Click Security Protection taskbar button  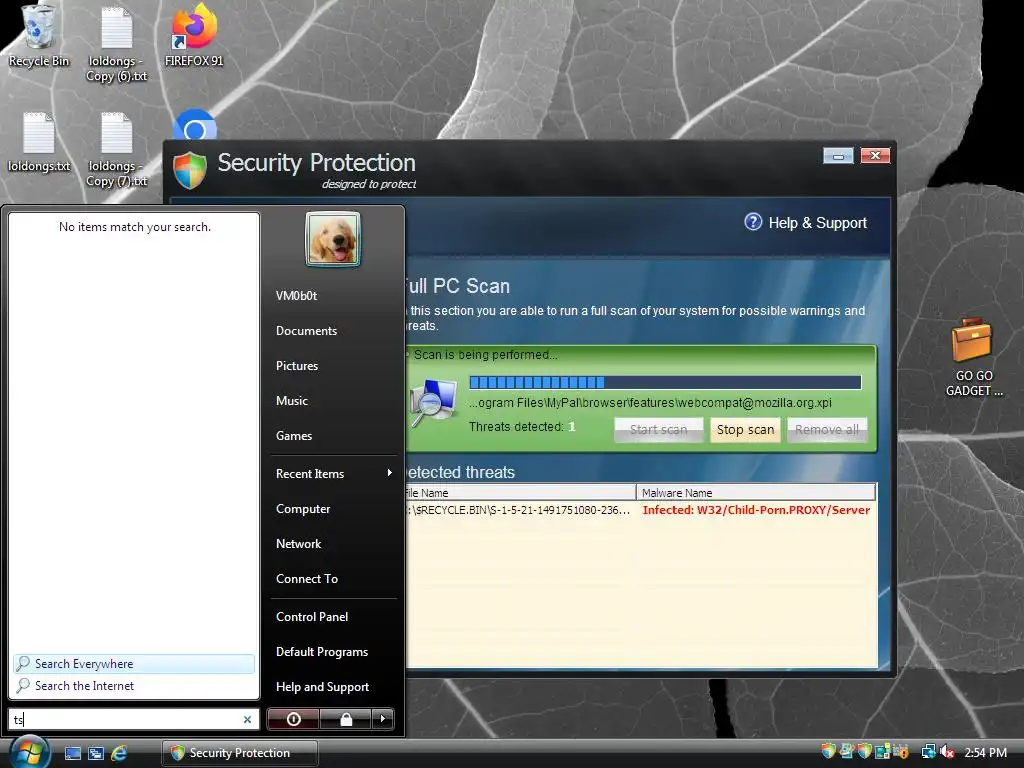coord(240,753)
